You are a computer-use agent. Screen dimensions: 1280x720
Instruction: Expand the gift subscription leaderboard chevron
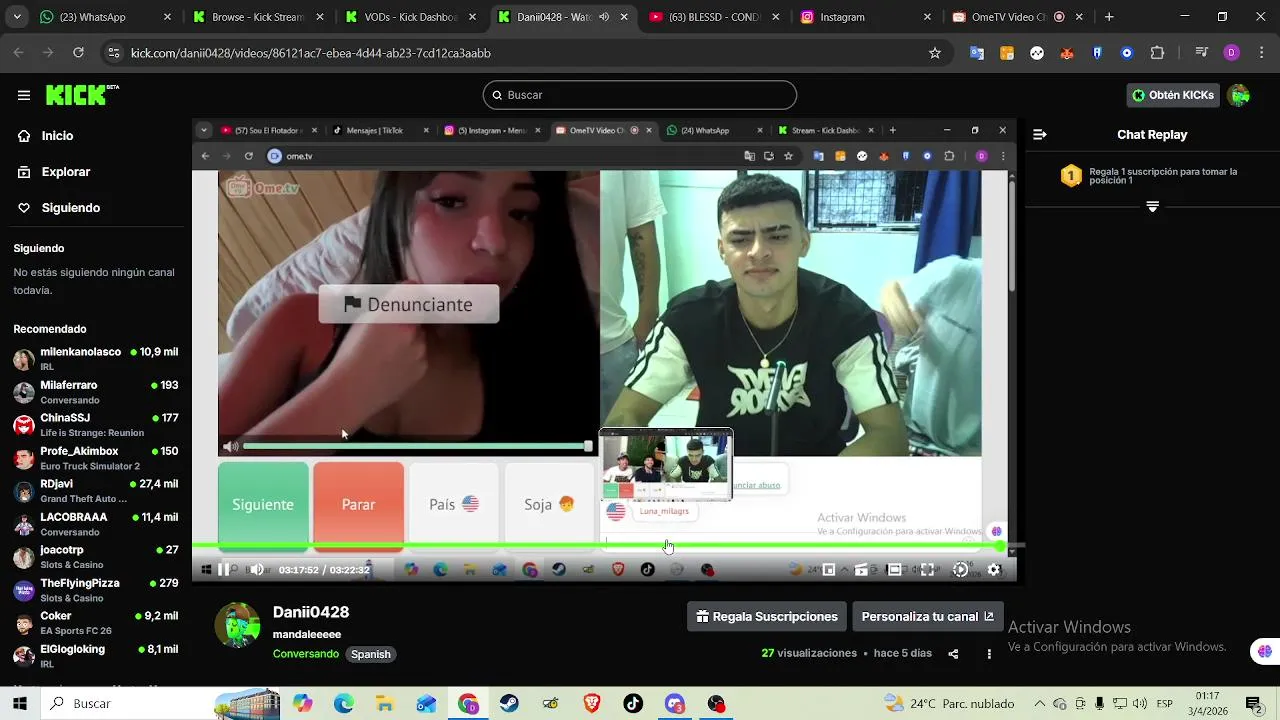(1152, 207)
